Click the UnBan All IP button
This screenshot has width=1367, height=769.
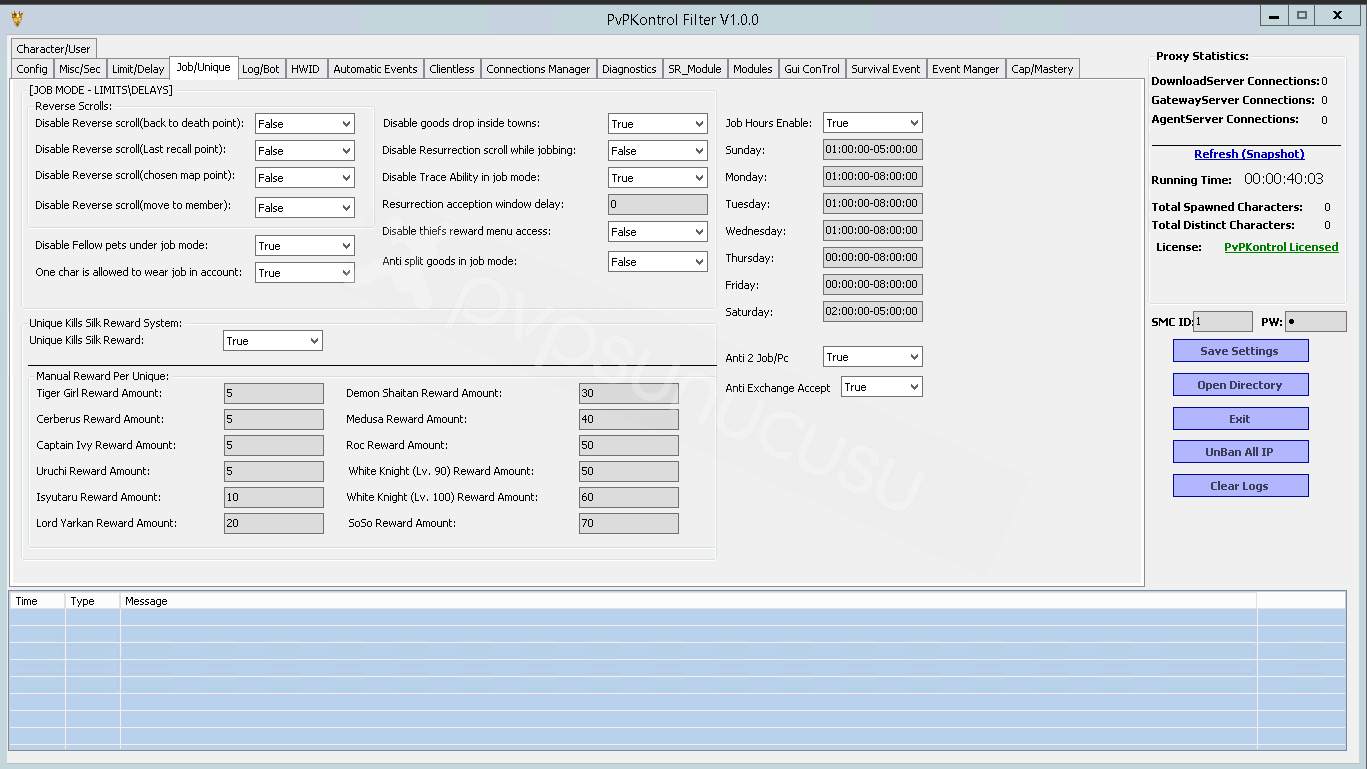(x=1240, y=452)
